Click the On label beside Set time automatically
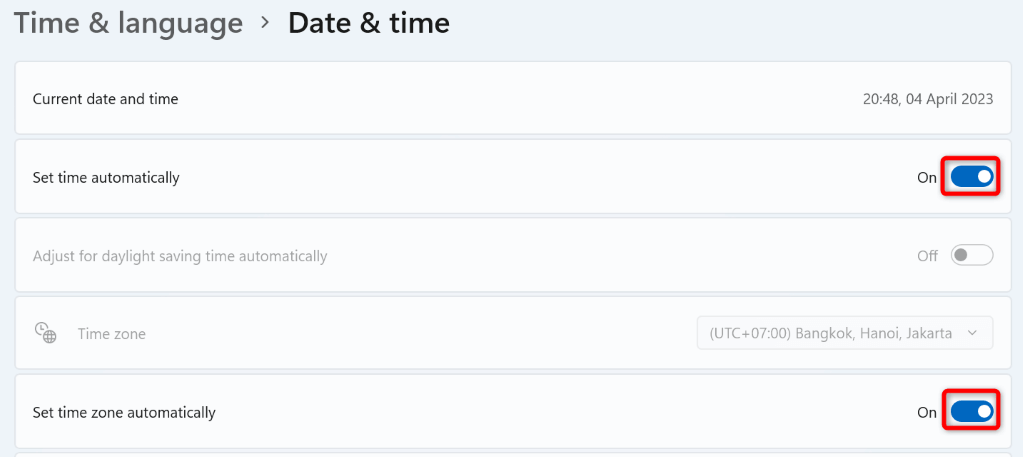The width and height of the screenshot is (1023, 457). click(927, 178)
